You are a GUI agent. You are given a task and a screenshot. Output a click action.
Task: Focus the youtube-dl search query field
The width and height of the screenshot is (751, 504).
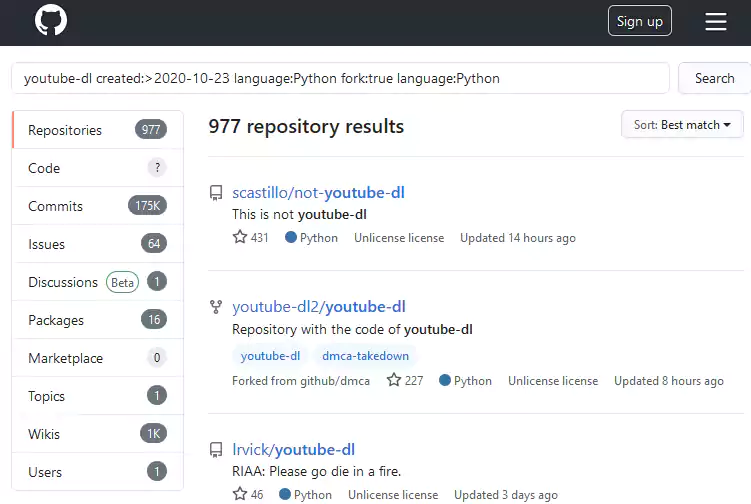point(340,78)
